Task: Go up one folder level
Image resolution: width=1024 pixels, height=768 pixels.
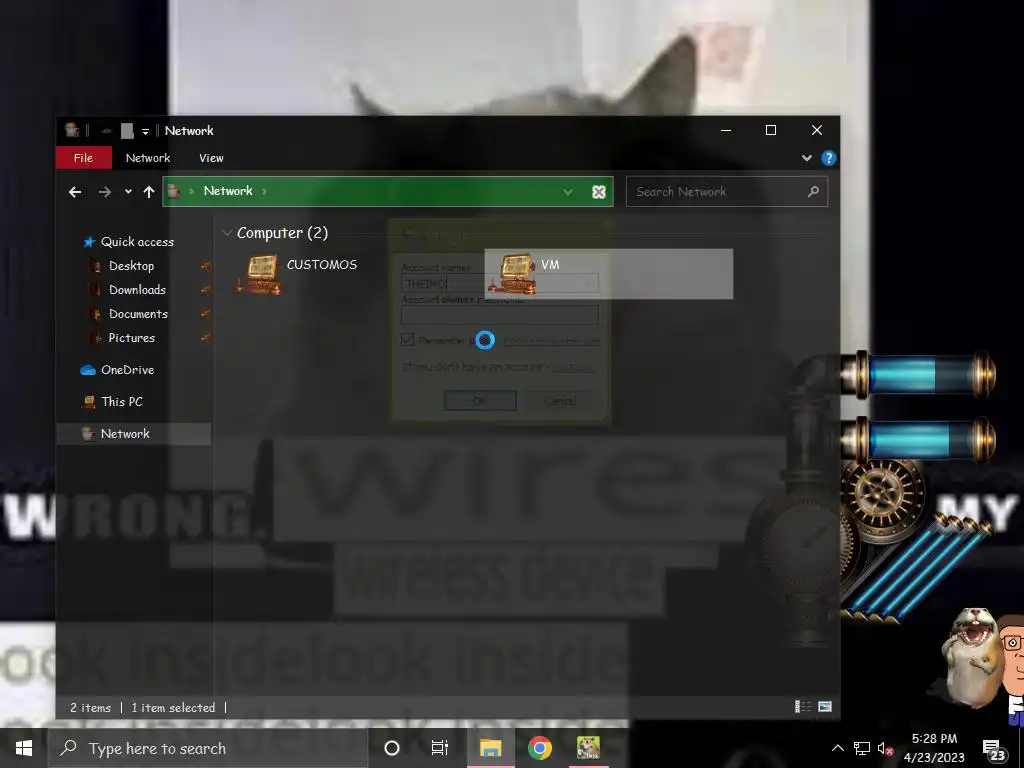Action: pyautogui.click(x=149, y=192)
